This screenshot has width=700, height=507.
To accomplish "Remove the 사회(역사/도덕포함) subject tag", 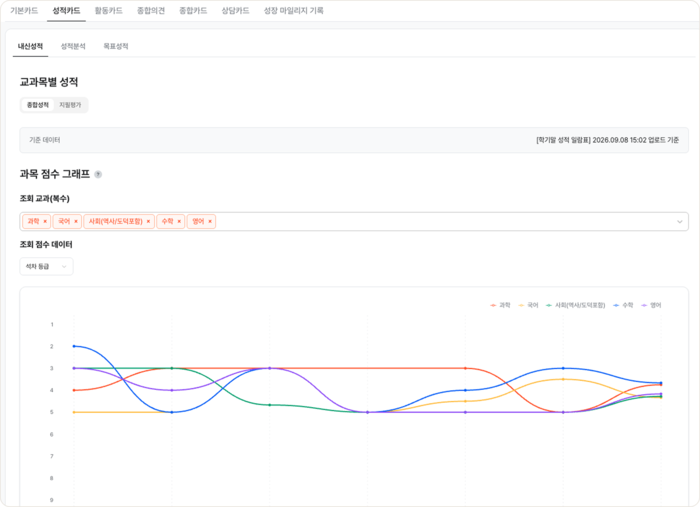I will [148, 221].
